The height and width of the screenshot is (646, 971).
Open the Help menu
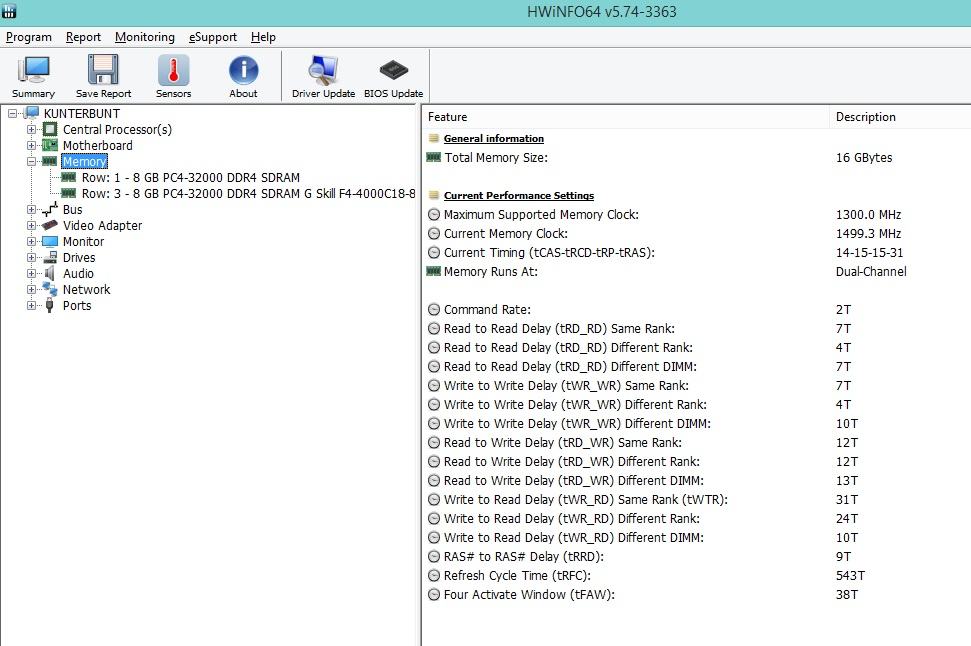click(263, 37)
